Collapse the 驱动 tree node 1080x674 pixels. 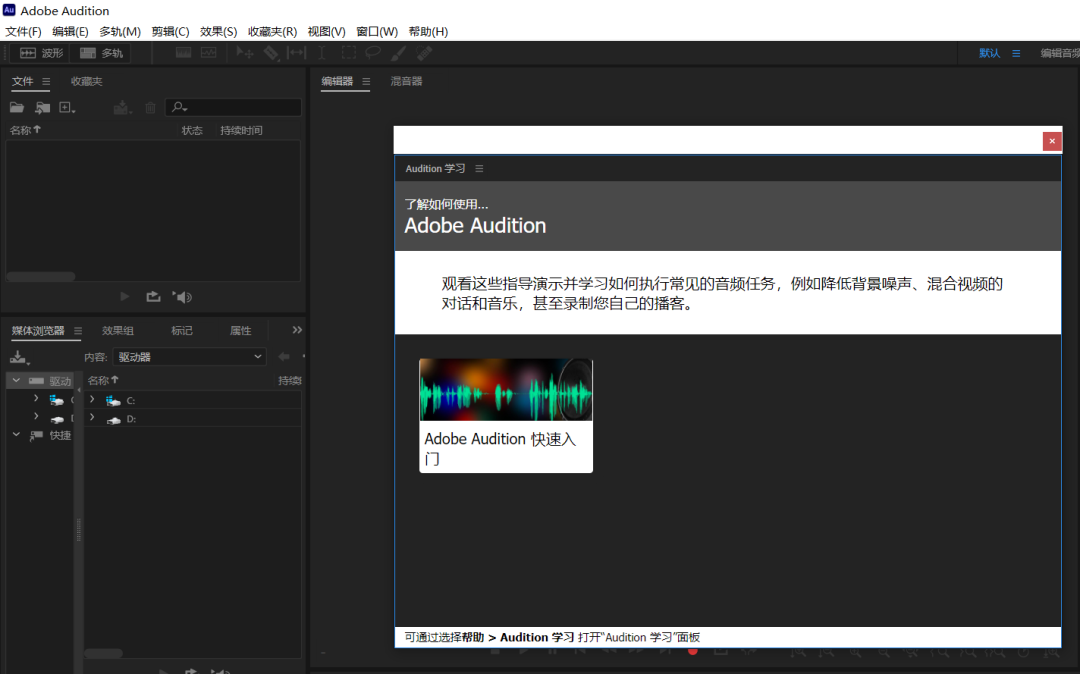coord(16,380)
